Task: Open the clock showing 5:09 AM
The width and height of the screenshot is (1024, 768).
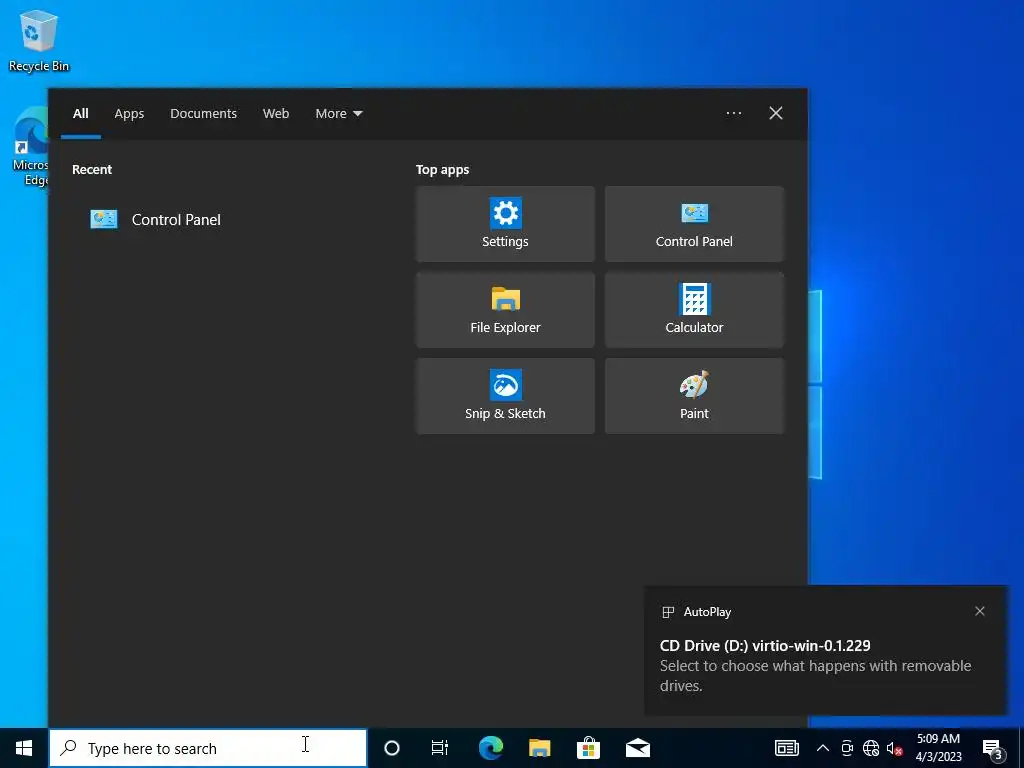Action: [x=938, y=748]
